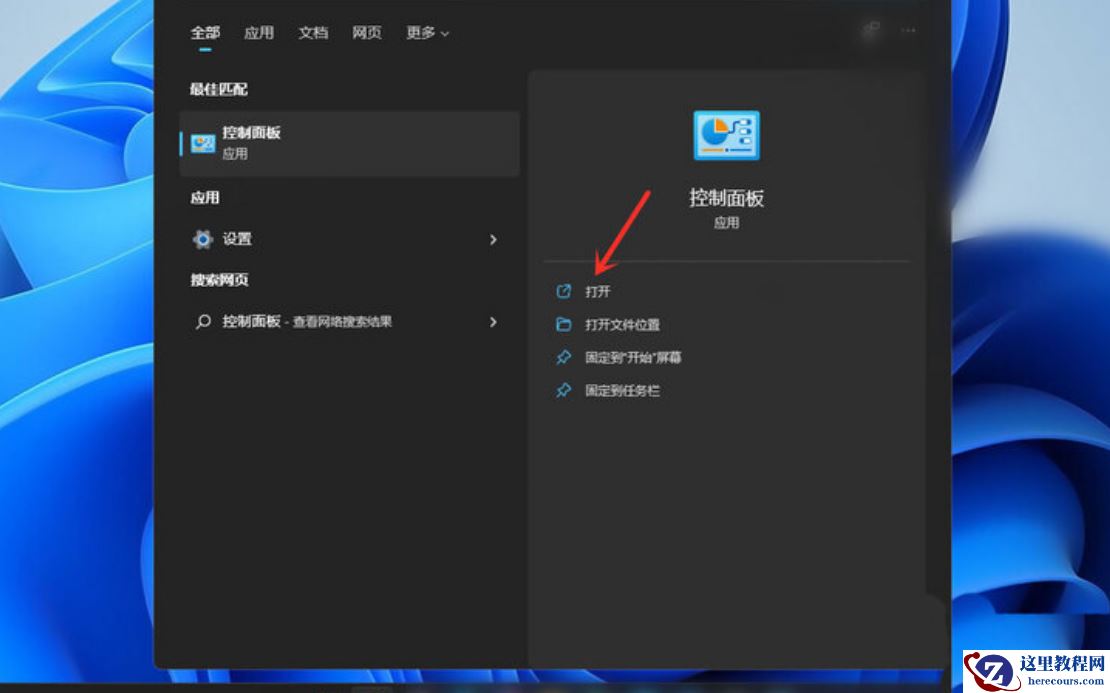Click the open icon beside 打开
1110x693 pixels.
click(x=565, y=291)
